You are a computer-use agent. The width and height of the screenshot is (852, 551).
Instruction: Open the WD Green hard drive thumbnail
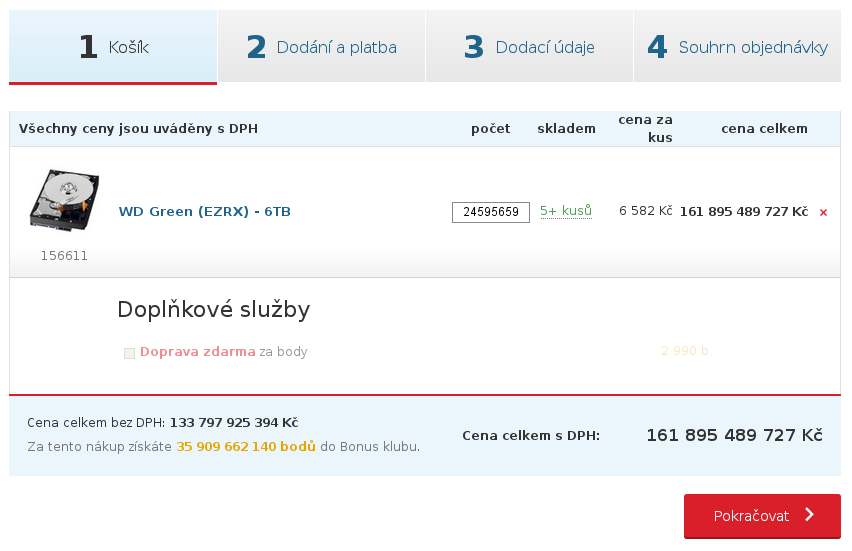pos(64,201)
